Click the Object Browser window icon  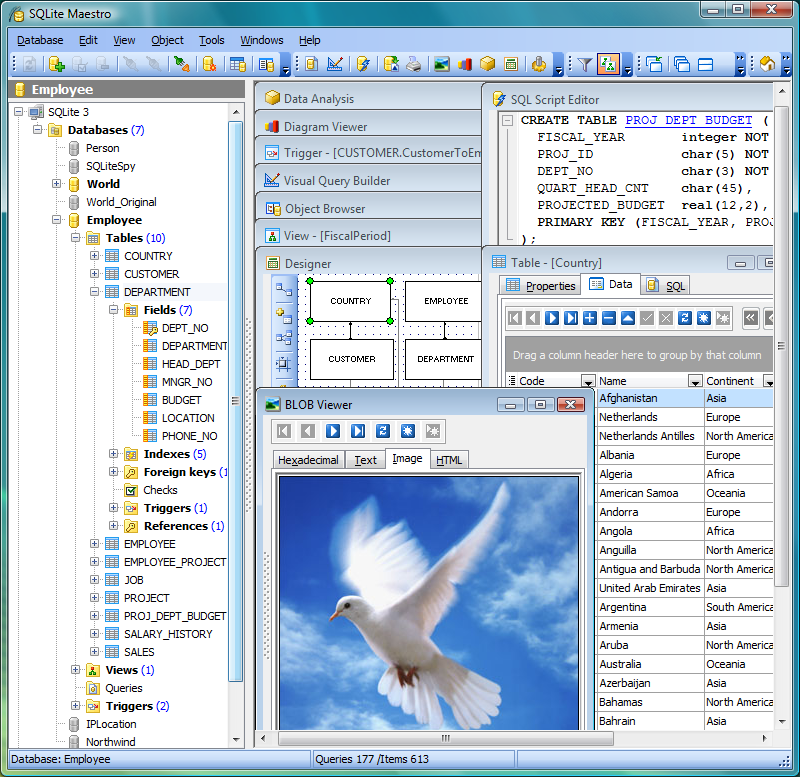[273, 209]
